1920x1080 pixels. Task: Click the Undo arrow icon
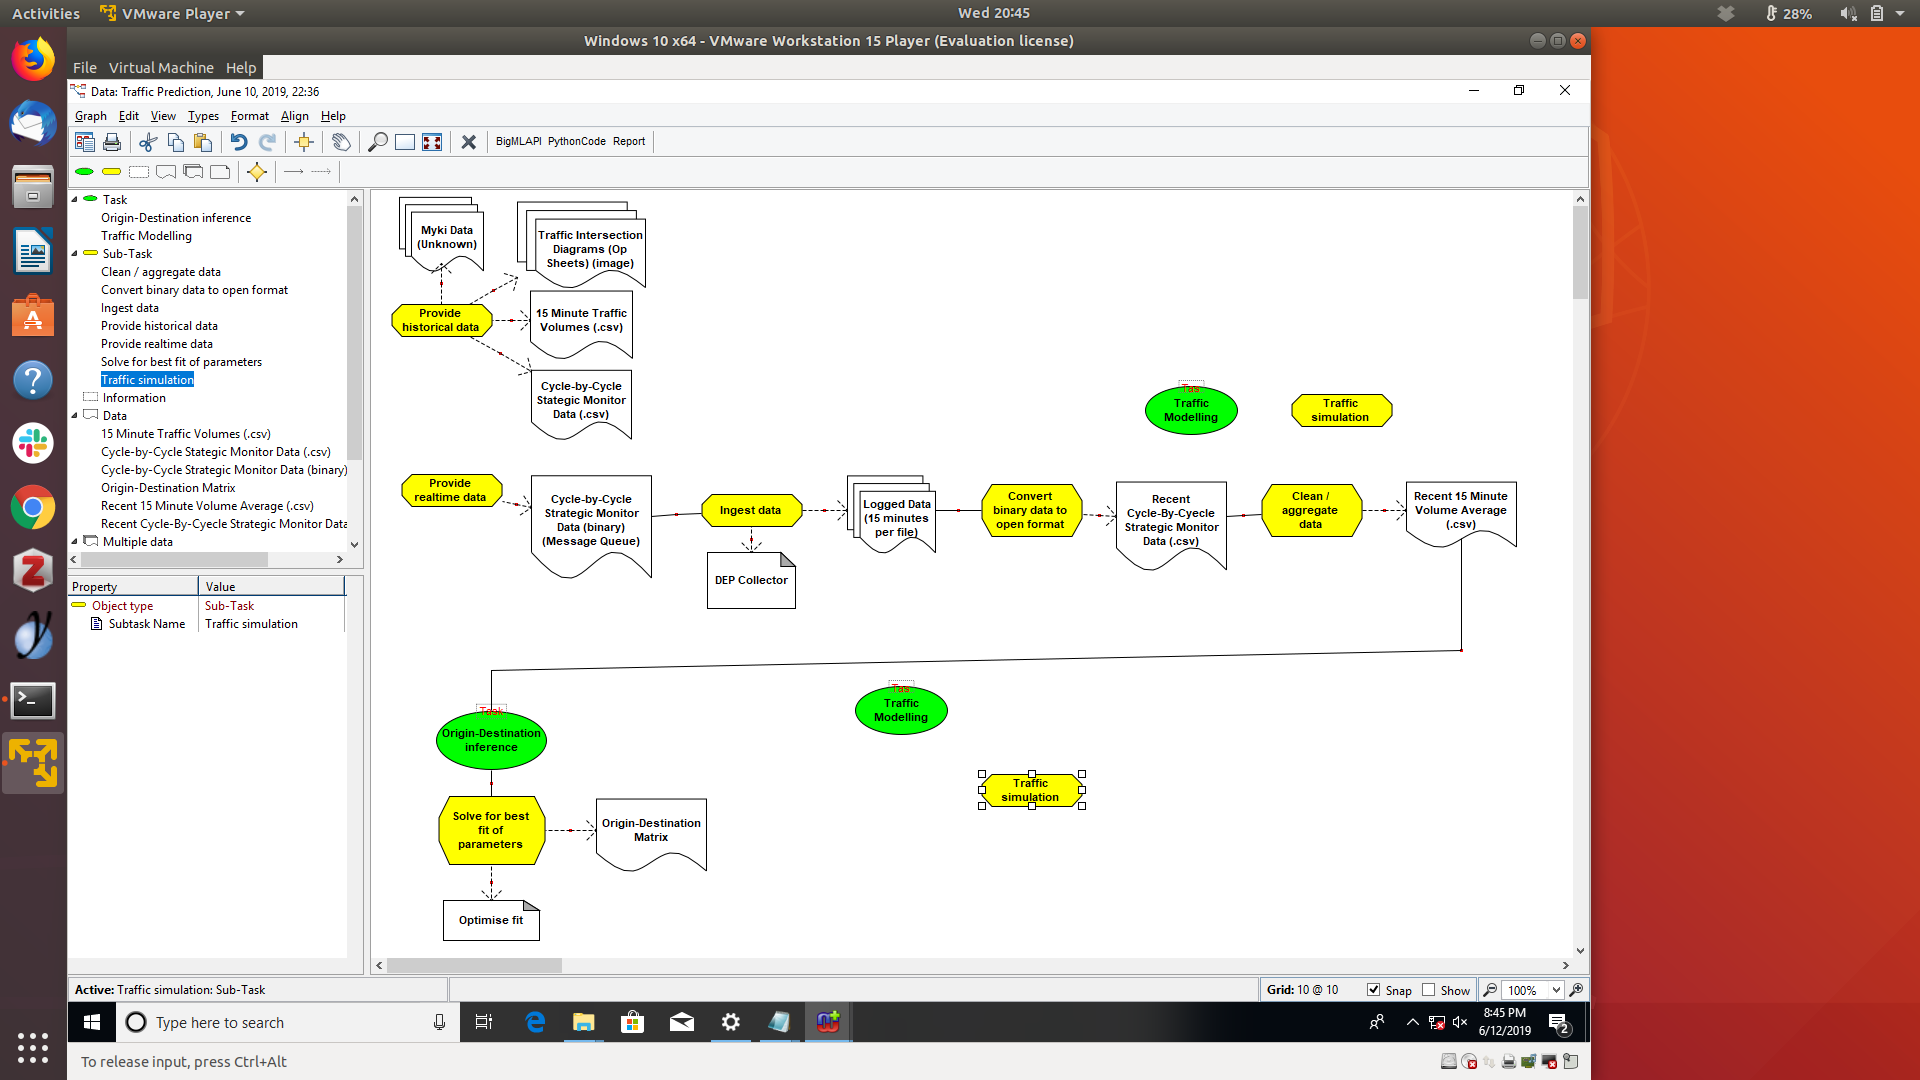238,142
